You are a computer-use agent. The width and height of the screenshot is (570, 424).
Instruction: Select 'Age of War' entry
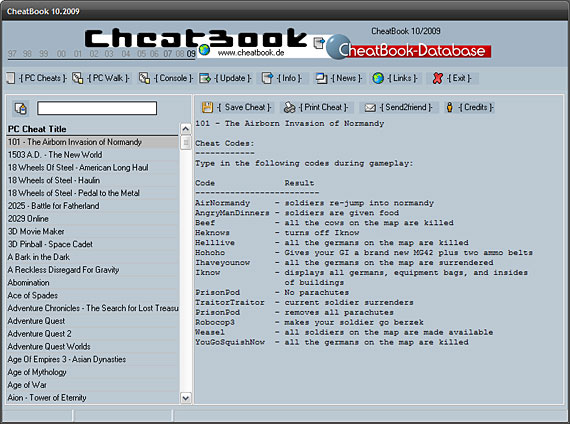tap(92, 385)
